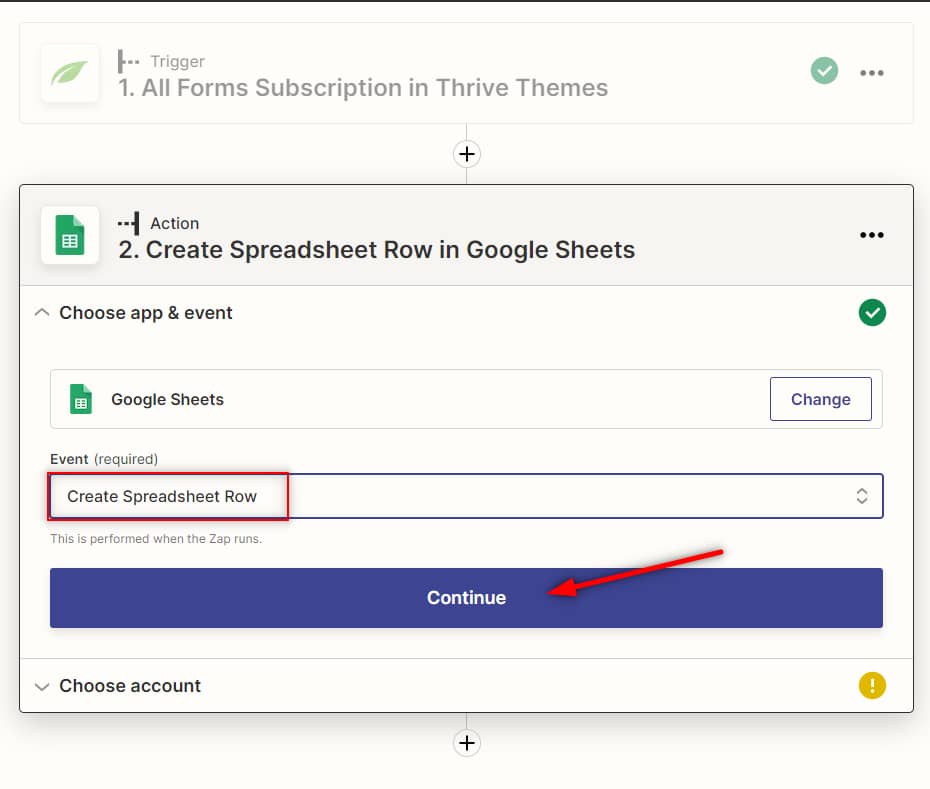
Task: Open the trigger step's three-dot menu
Action: [872, 73]
